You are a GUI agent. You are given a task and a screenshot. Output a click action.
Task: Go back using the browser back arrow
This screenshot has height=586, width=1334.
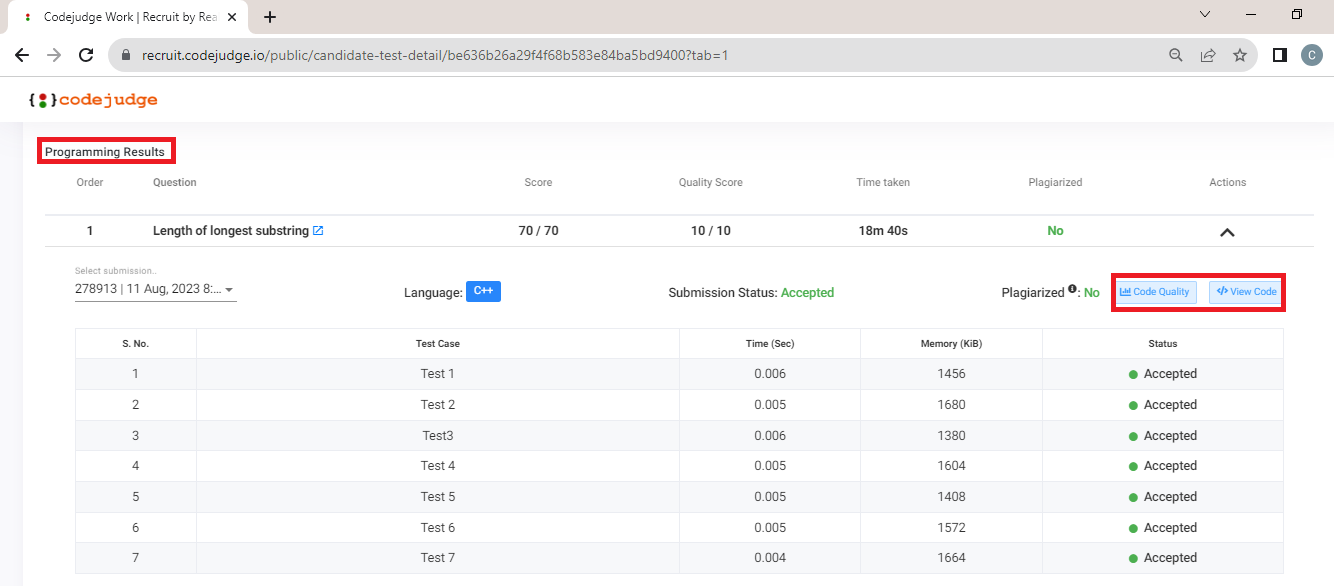click(x=22, y=55)
